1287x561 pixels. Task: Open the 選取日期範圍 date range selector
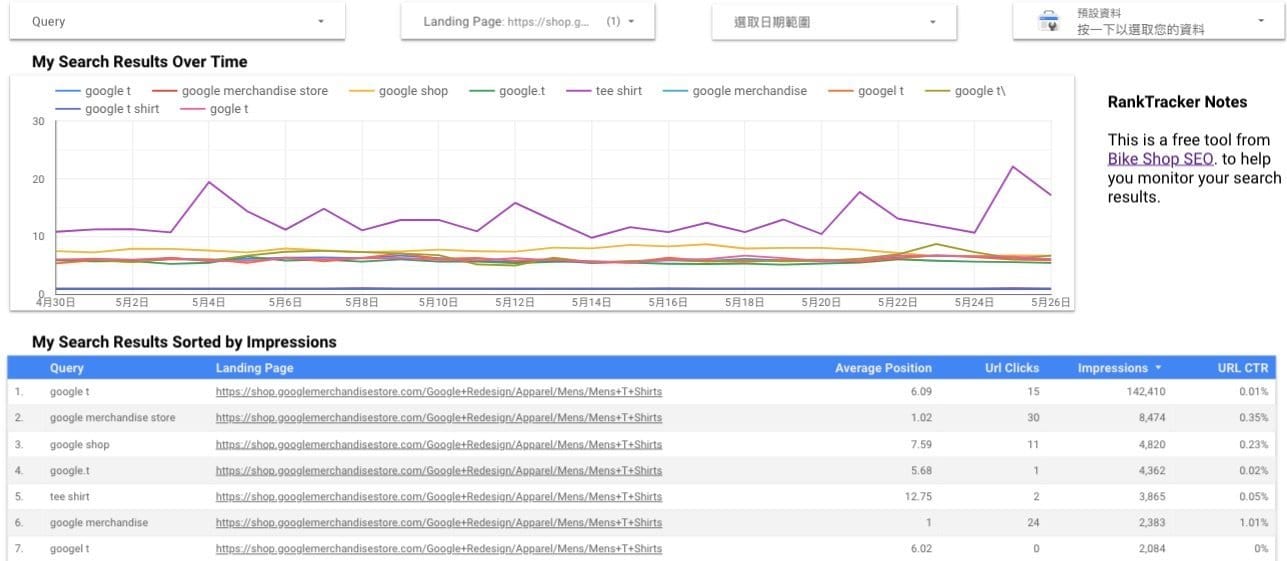[932, 21]
